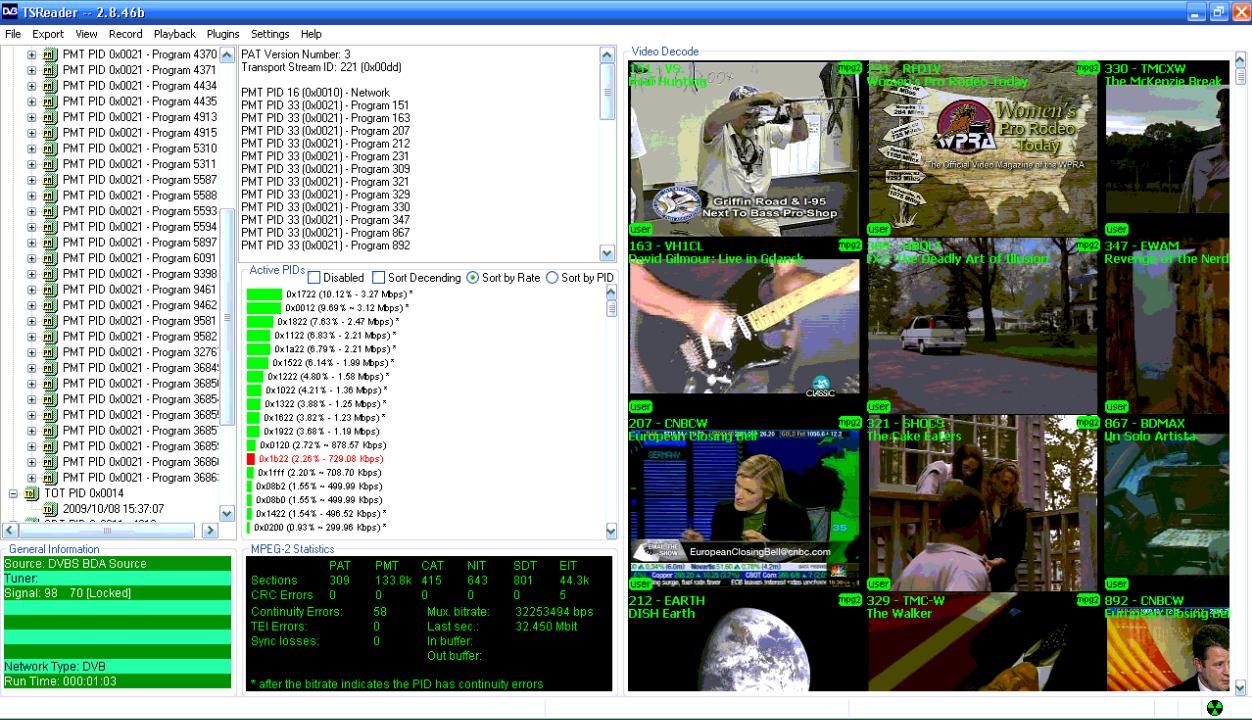Select the Sort by PID radio button
The image size is (1252, 720).
[x=552, y=277]
